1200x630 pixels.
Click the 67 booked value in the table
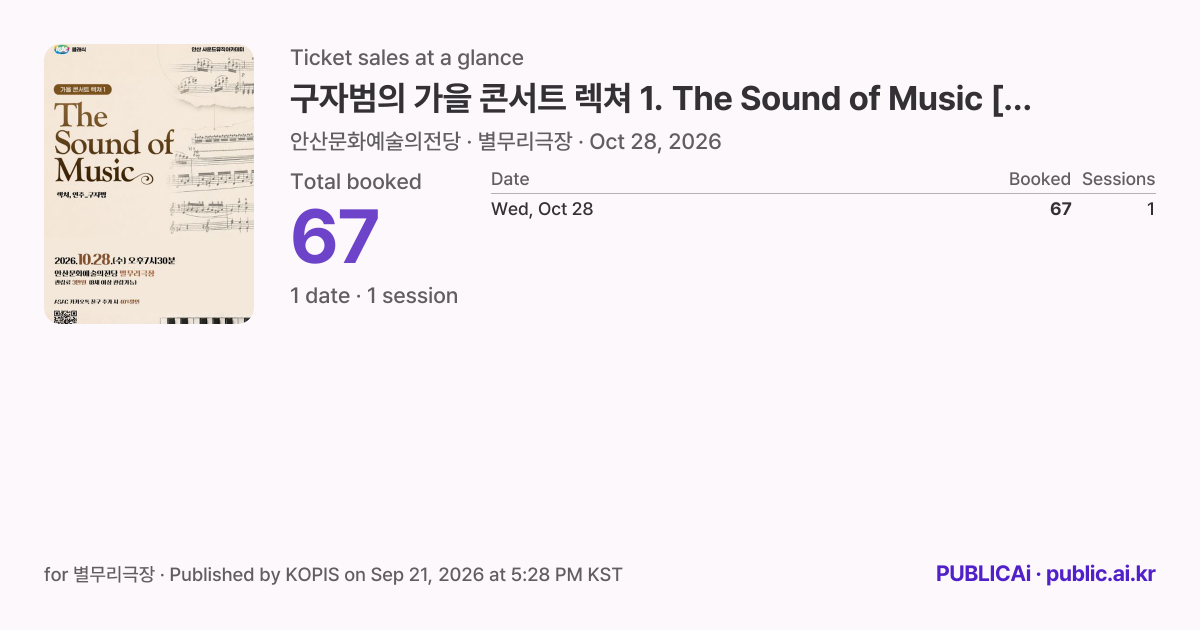pyautogui.click(x=1061, y=209)
